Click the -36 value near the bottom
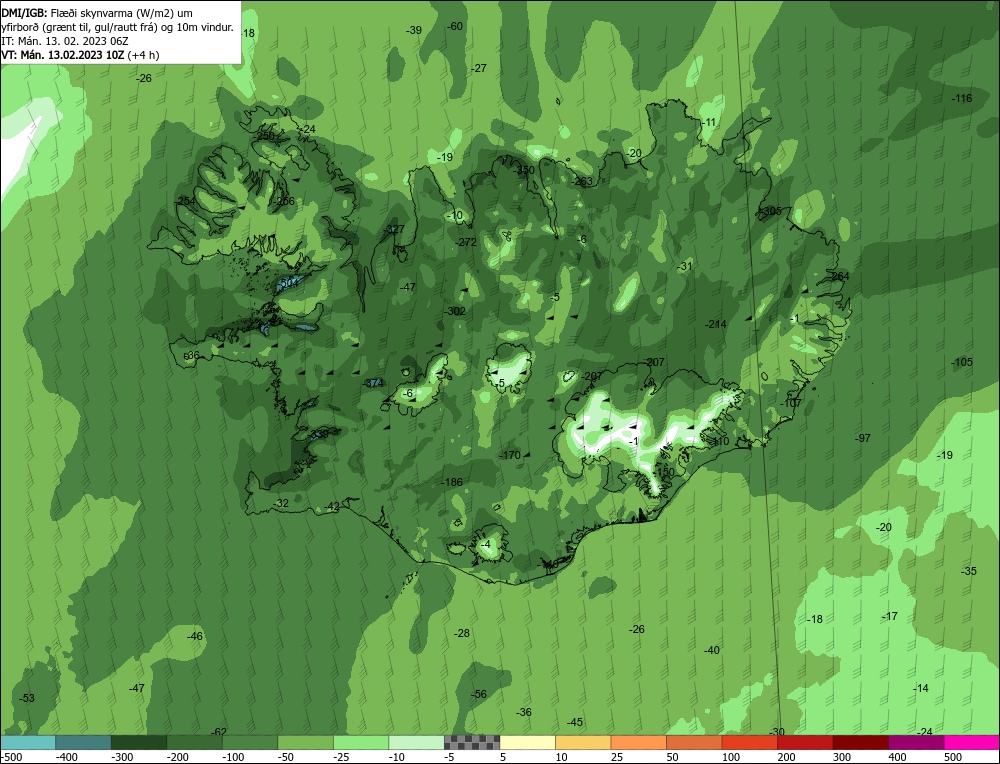The image size is (1000, 764). tap(524, 712)
